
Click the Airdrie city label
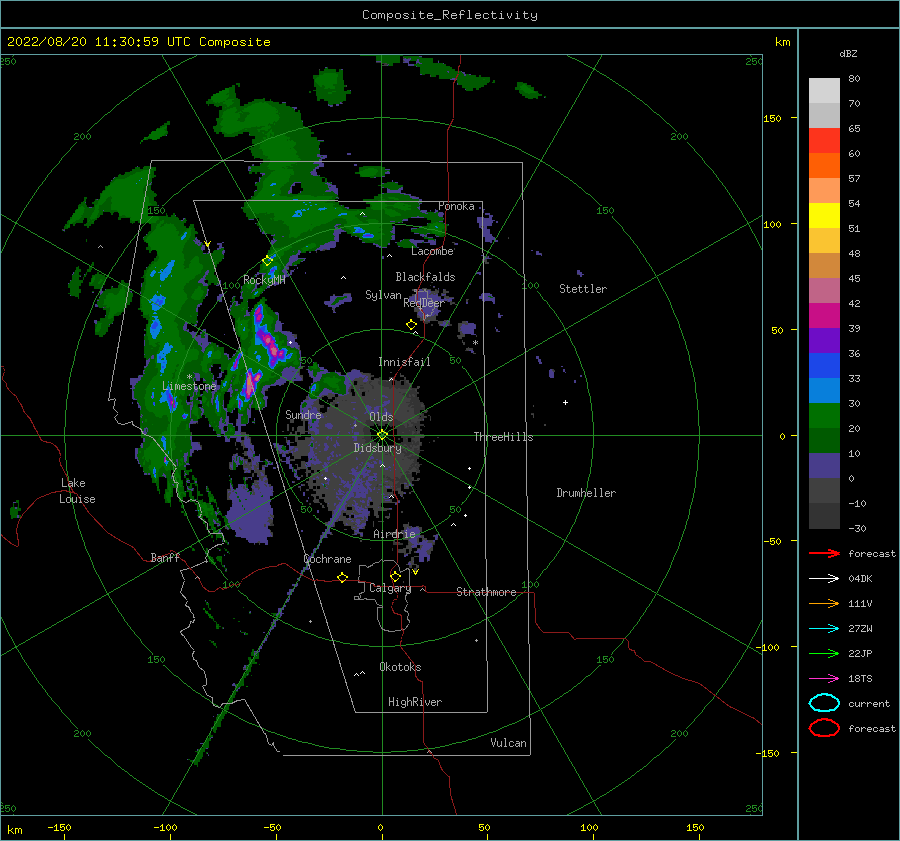coord(394,534)
